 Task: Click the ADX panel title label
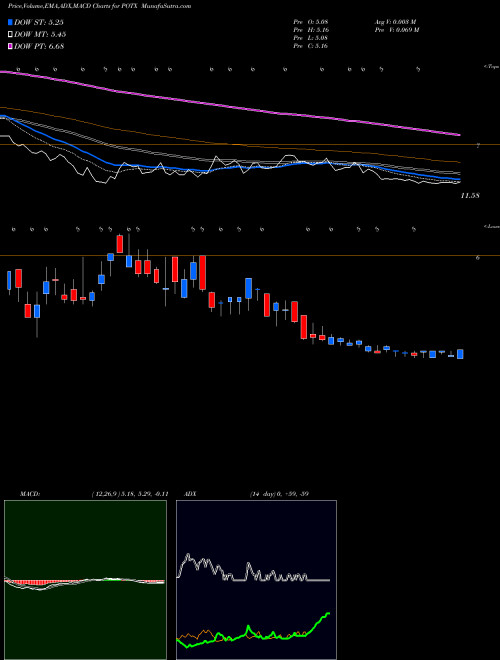pyautogui.click(x=190, y=494)
